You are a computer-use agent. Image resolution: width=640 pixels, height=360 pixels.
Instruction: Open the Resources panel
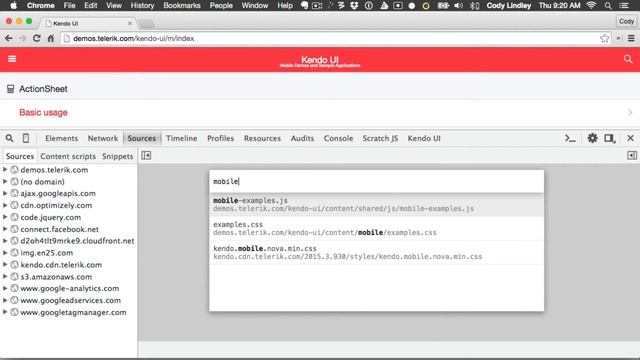point(262,138)
